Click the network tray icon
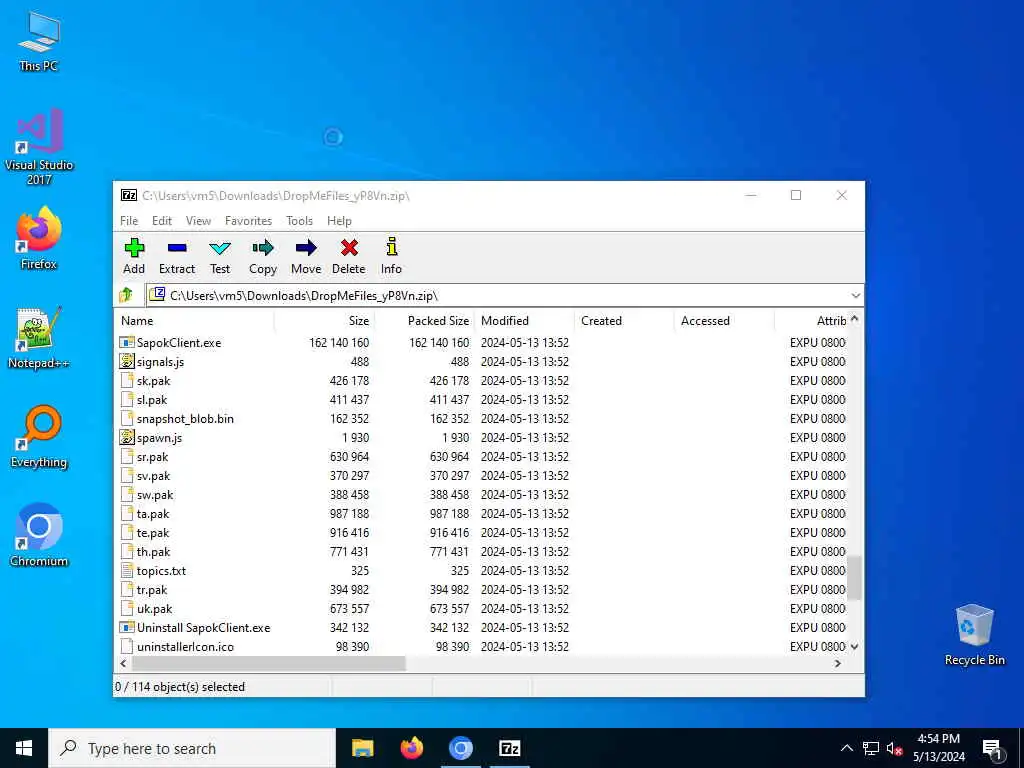This screenshot has width=1024, height=768. (871, 748)
